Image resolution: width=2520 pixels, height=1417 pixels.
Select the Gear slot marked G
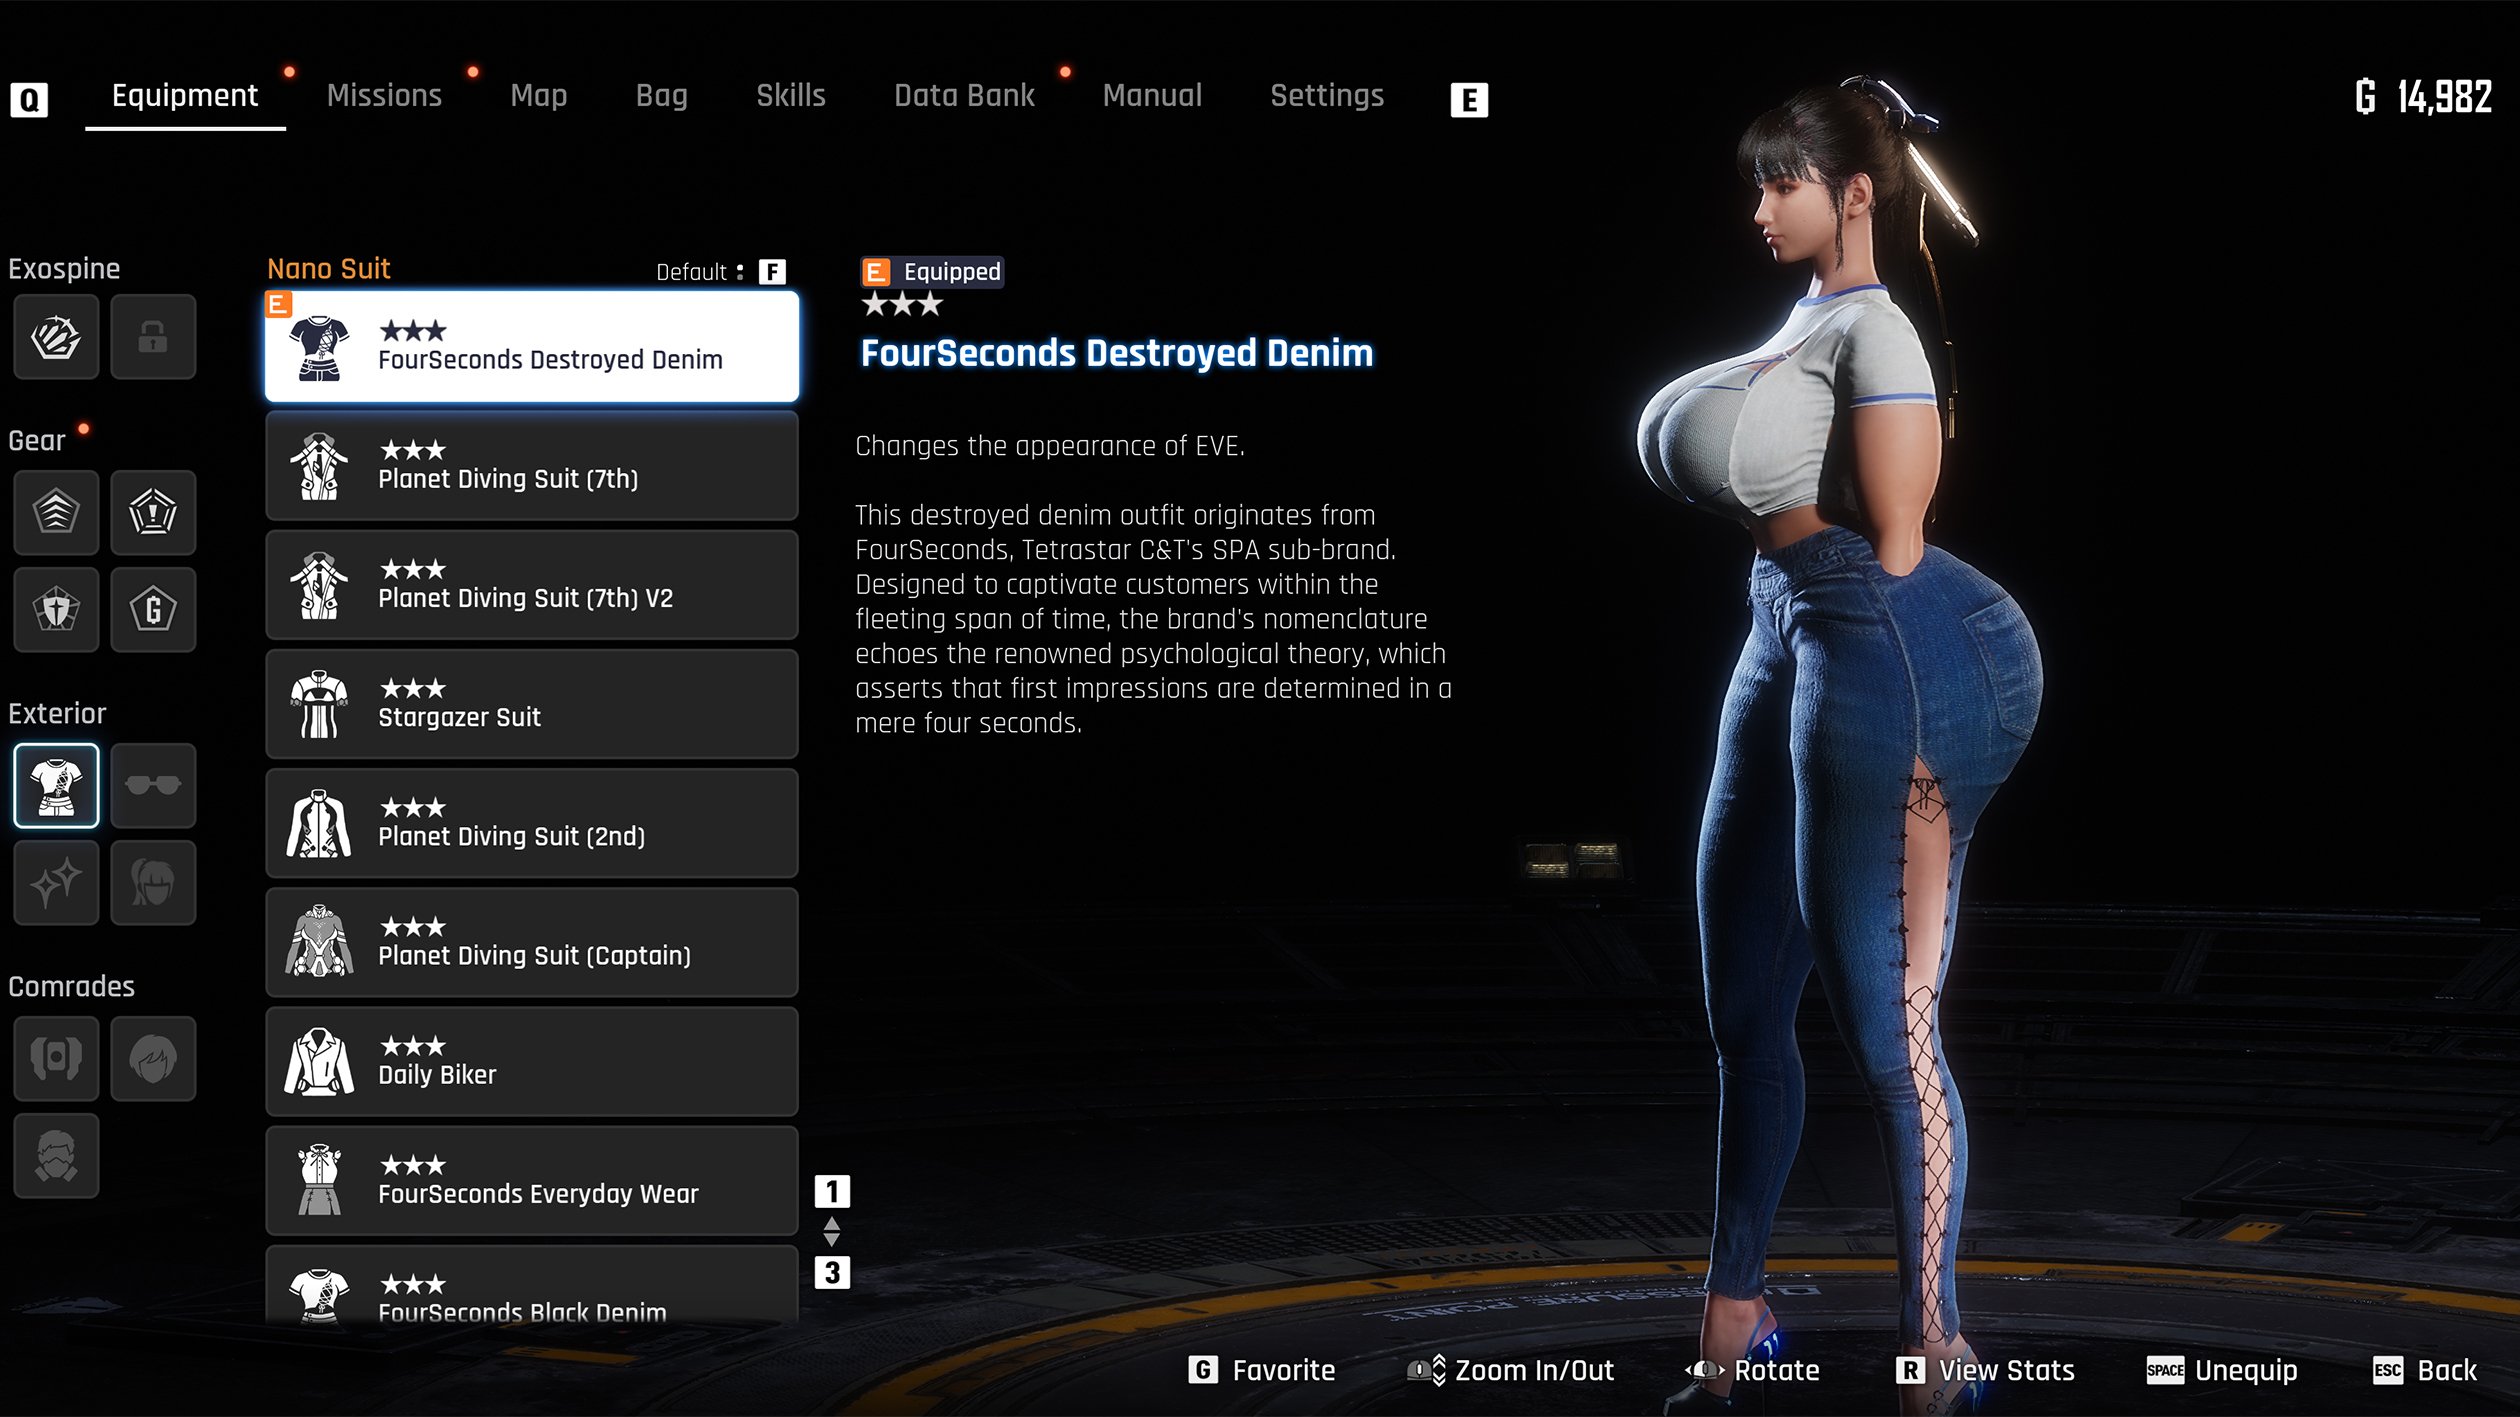coord(152,610)
